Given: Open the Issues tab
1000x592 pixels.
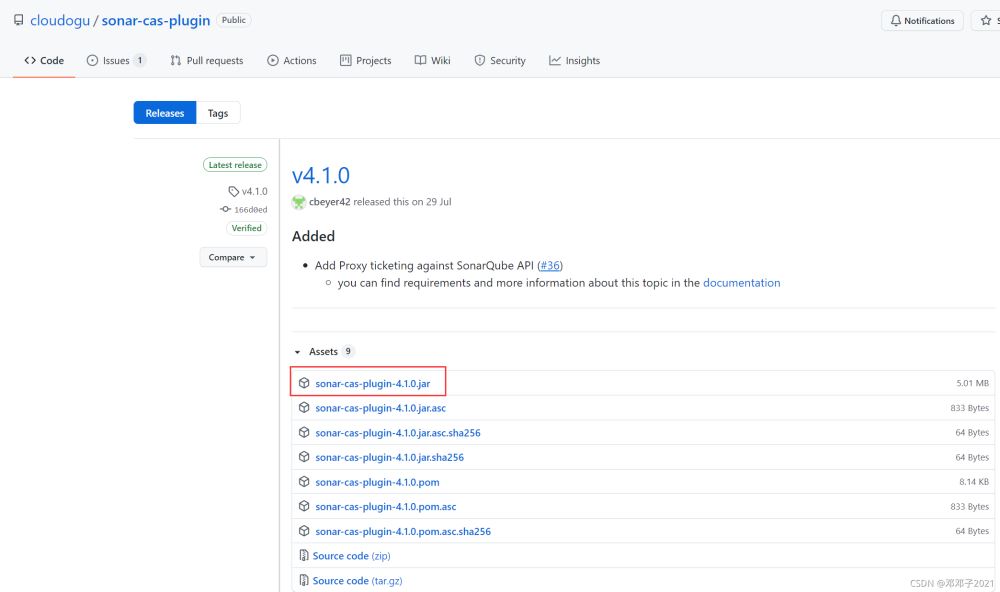Looking at the screenshot, I should pos(116,61).
